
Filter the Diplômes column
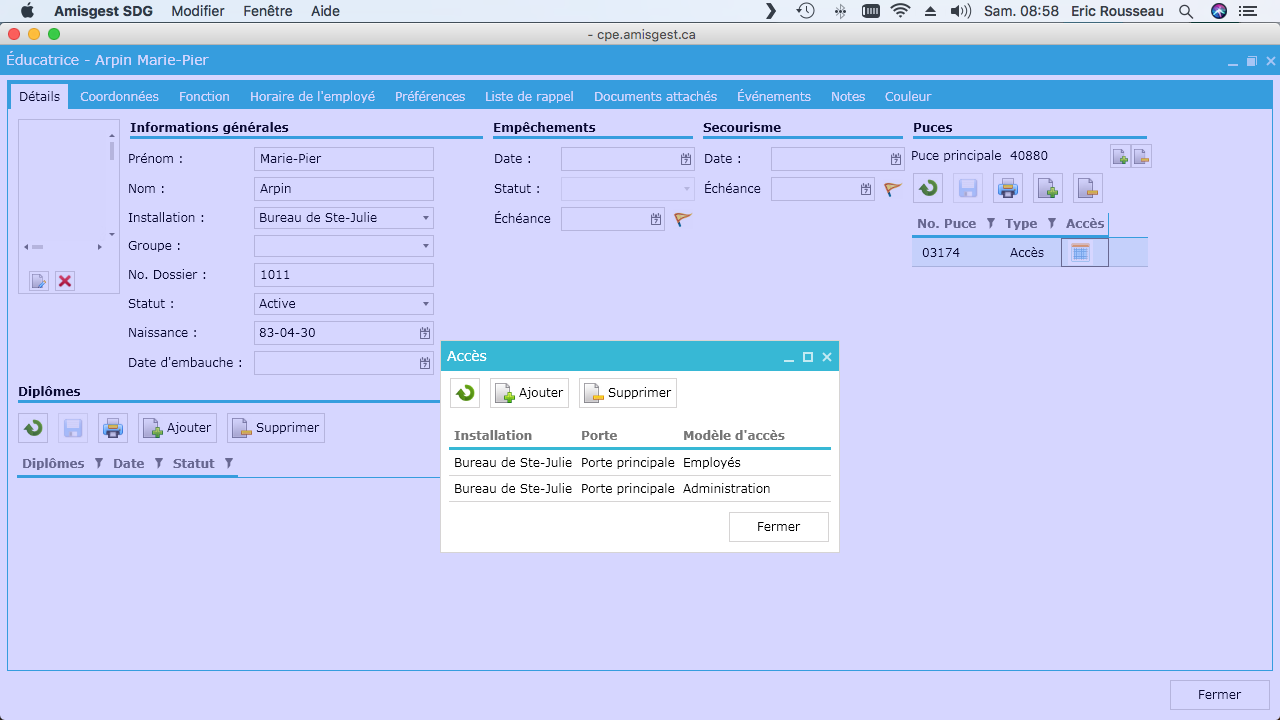point(99,464)
